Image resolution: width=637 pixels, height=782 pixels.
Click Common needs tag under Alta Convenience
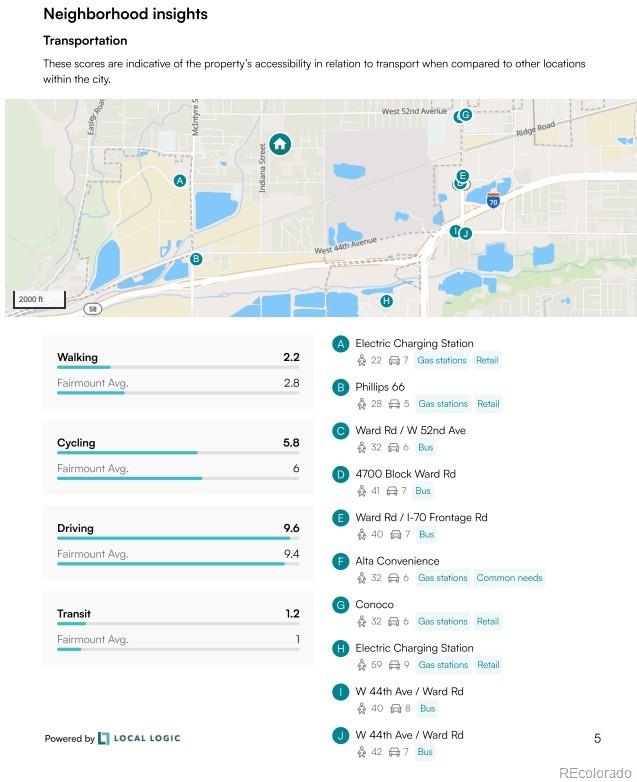pyautogui.click(x=509, y=578)
